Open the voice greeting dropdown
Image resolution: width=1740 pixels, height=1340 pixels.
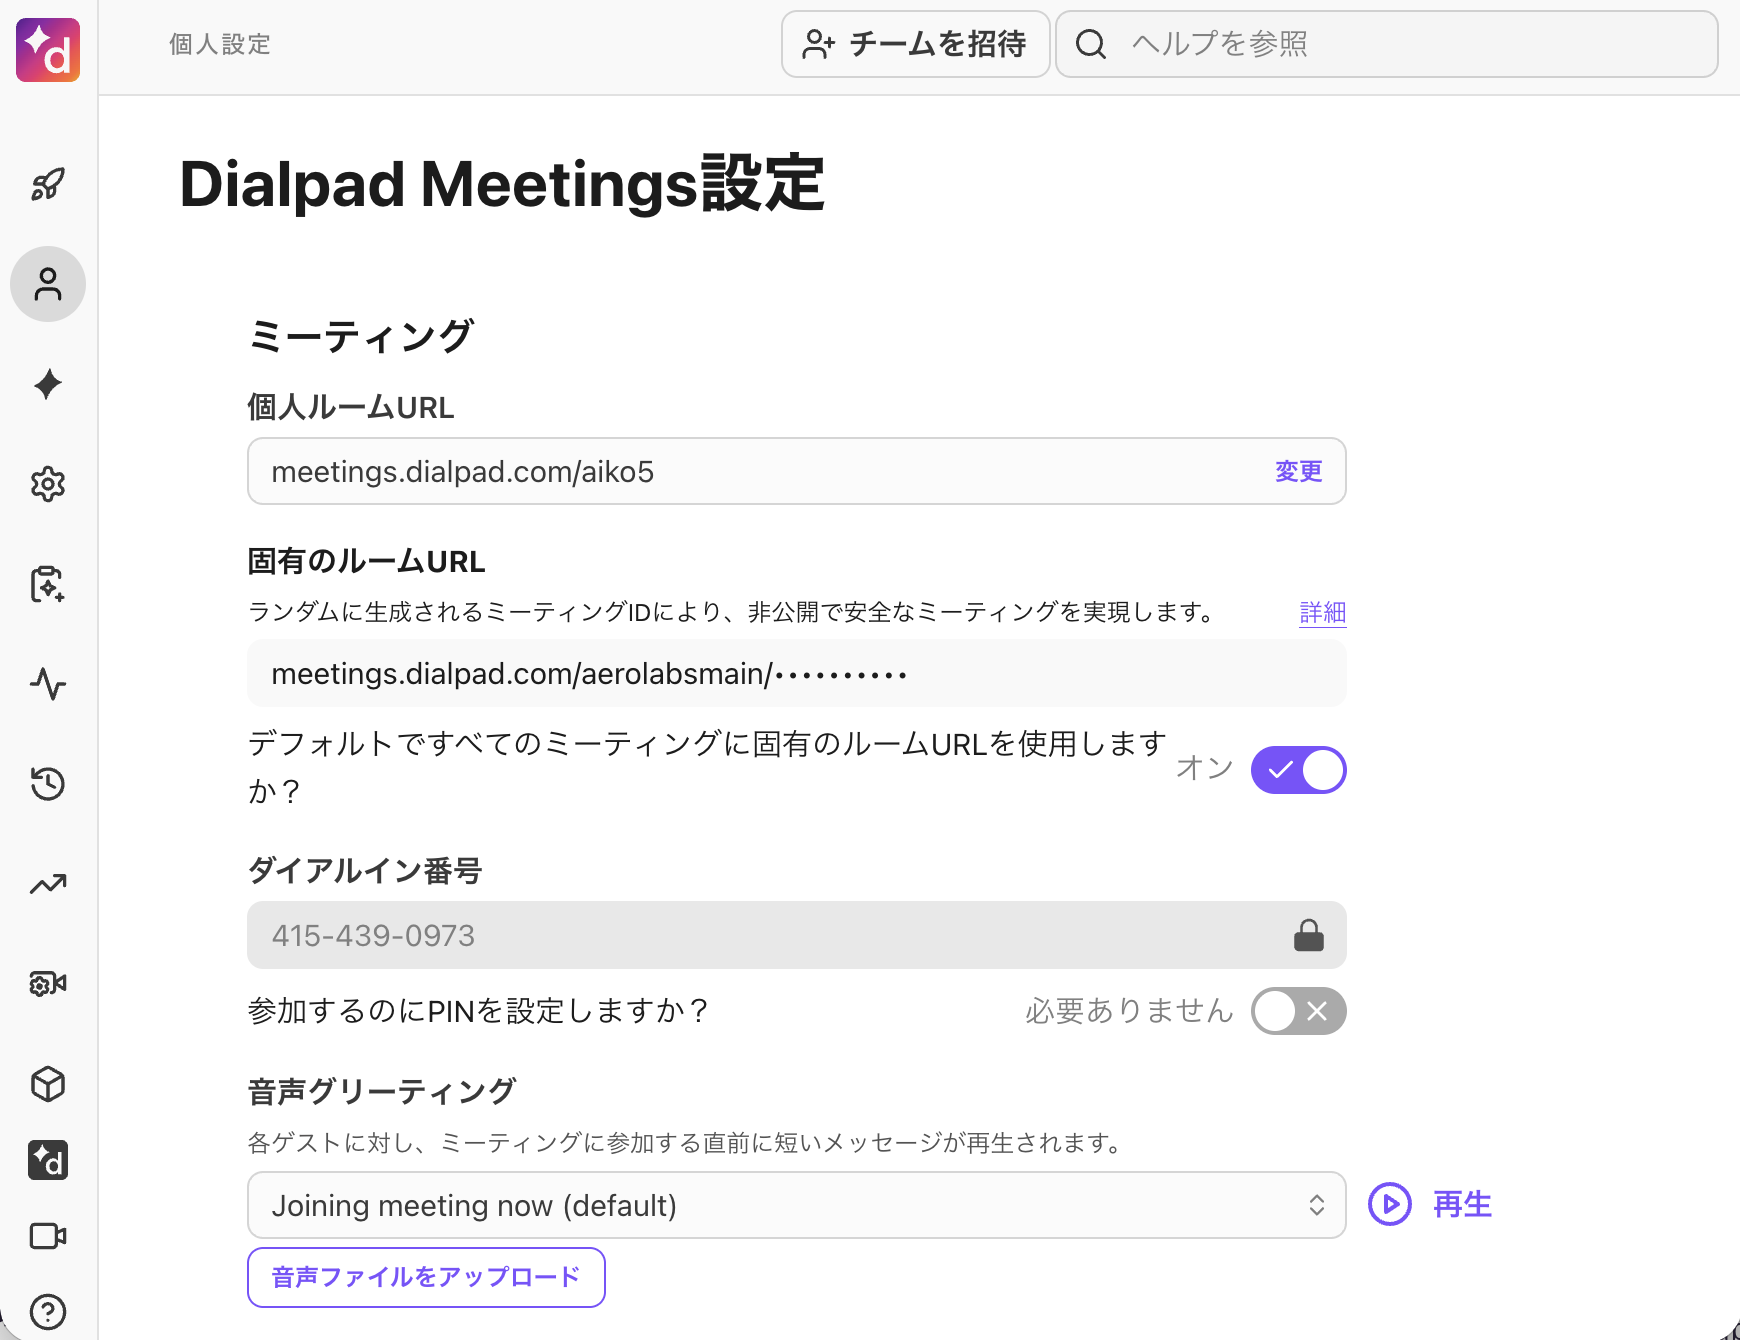pos(797,1205)
